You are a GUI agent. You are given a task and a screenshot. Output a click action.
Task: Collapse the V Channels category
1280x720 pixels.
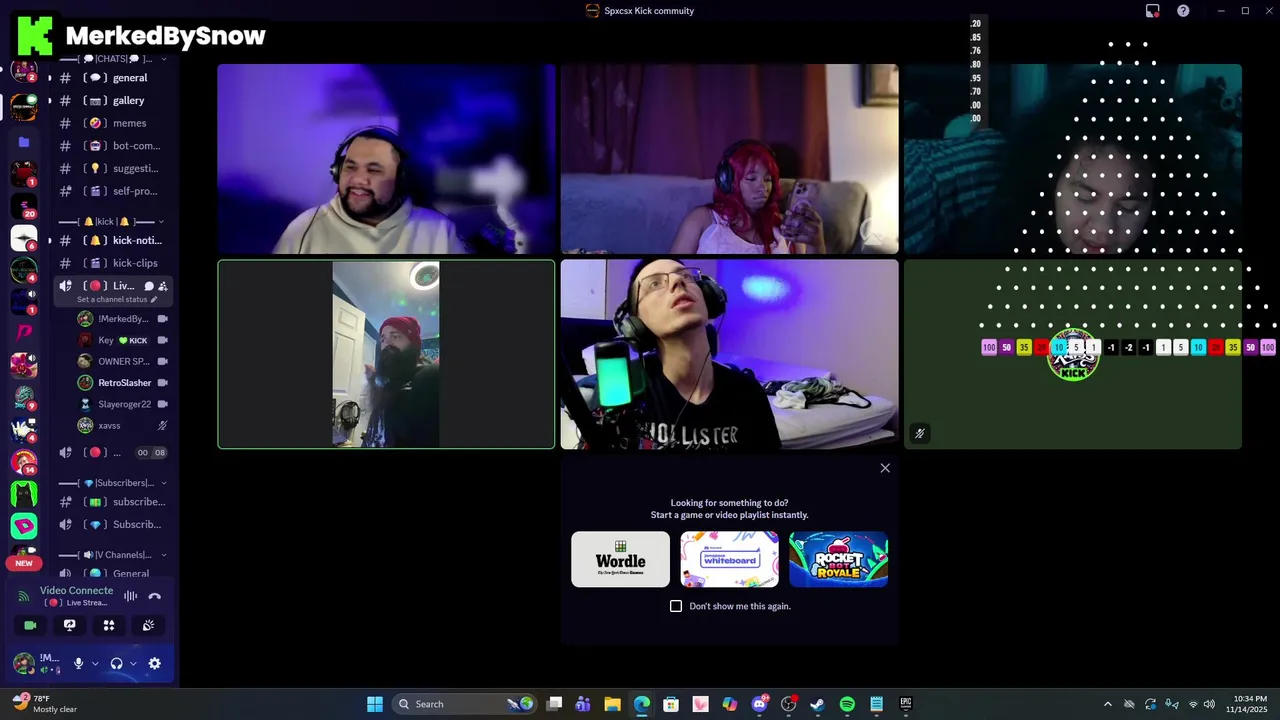[x=112, y=555]
